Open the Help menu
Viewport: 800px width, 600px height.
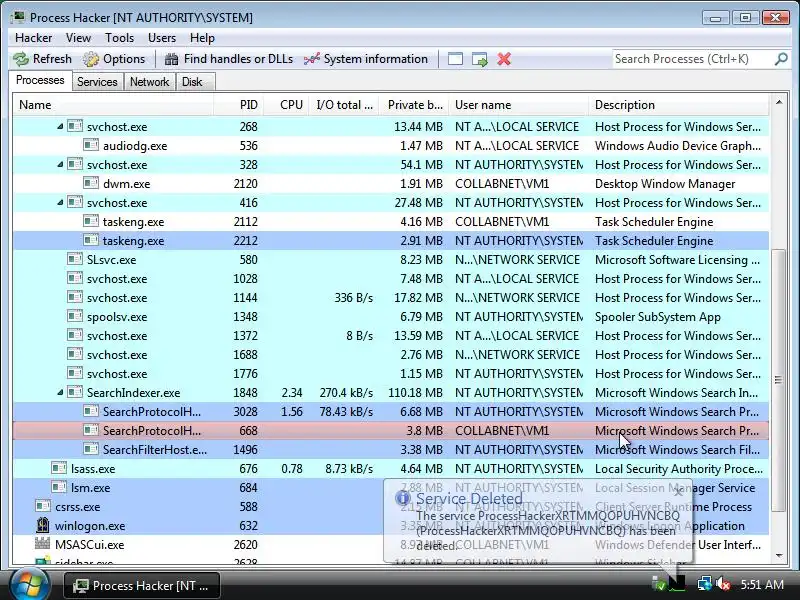tap(202, 38)
